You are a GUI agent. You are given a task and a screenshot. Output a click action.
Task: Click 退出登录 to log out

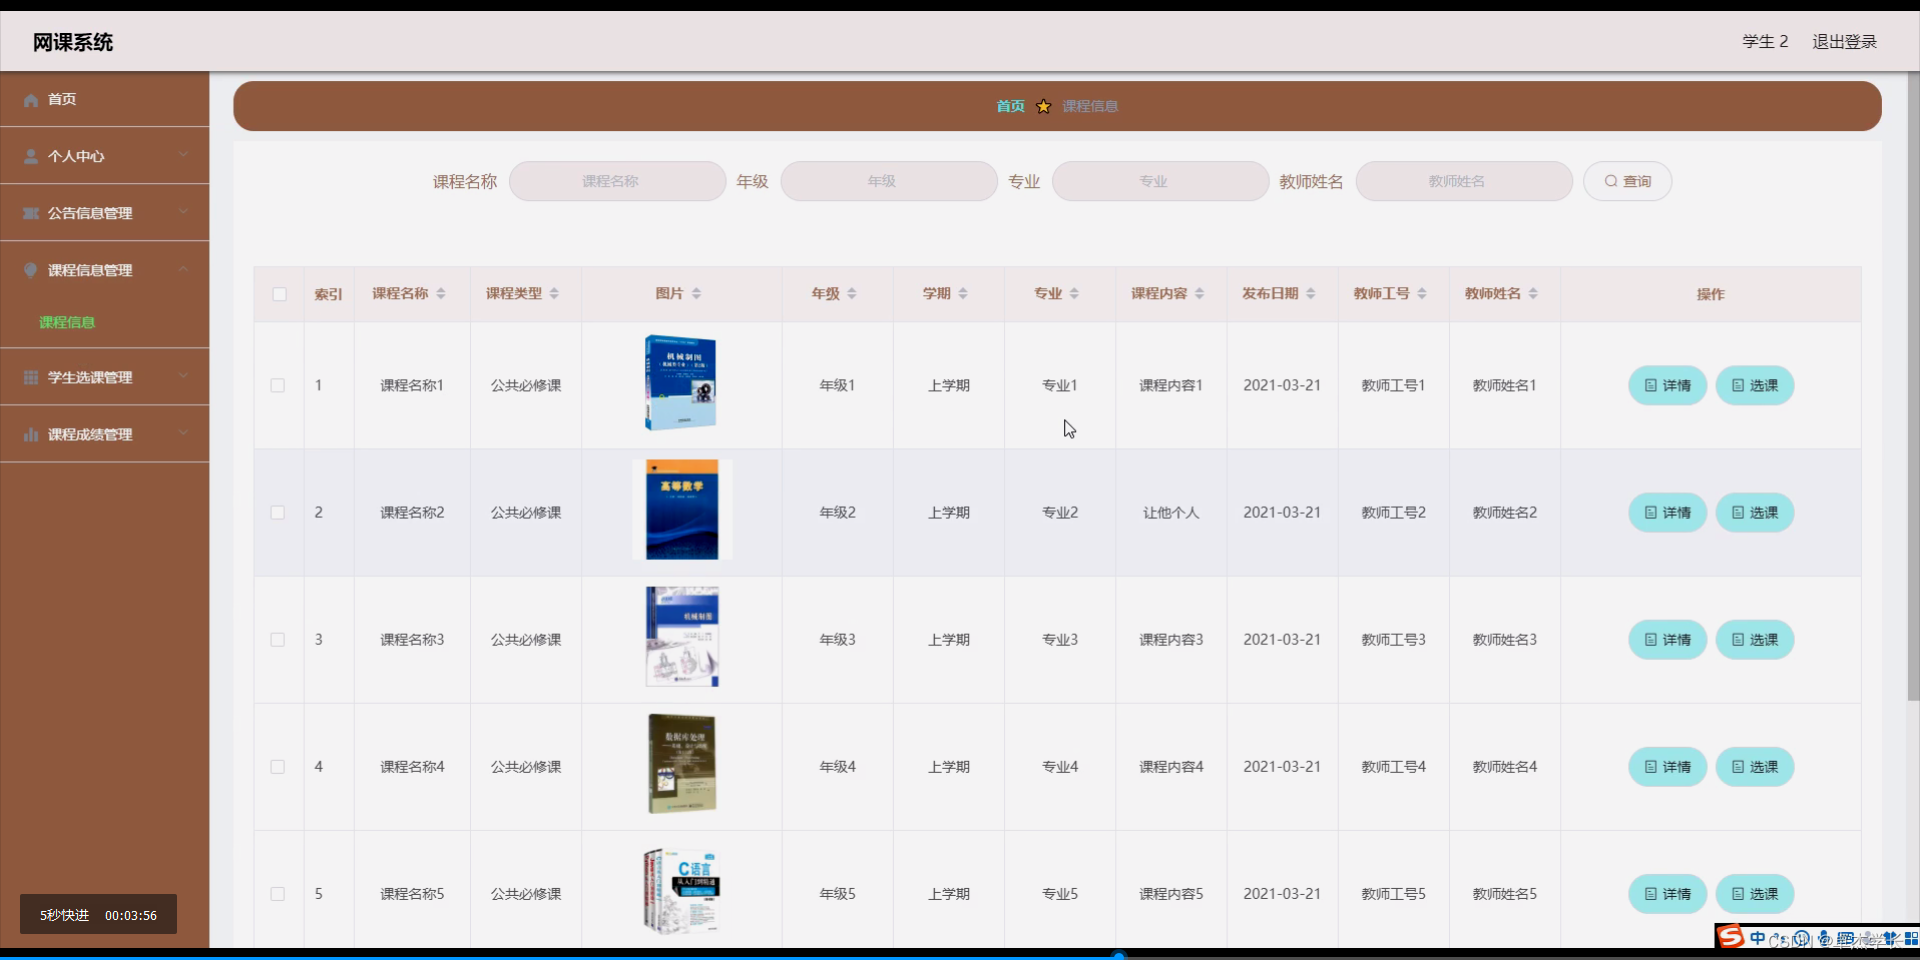coord(1844,41)
